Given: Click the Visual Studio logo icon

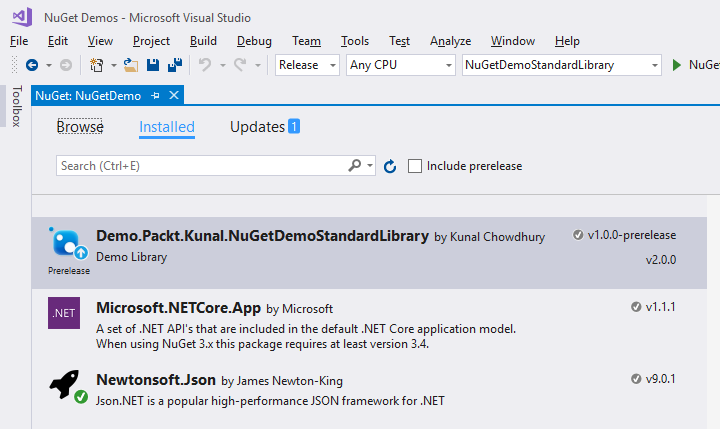Looking at the screenshot, I should click(x=22, y=17).
